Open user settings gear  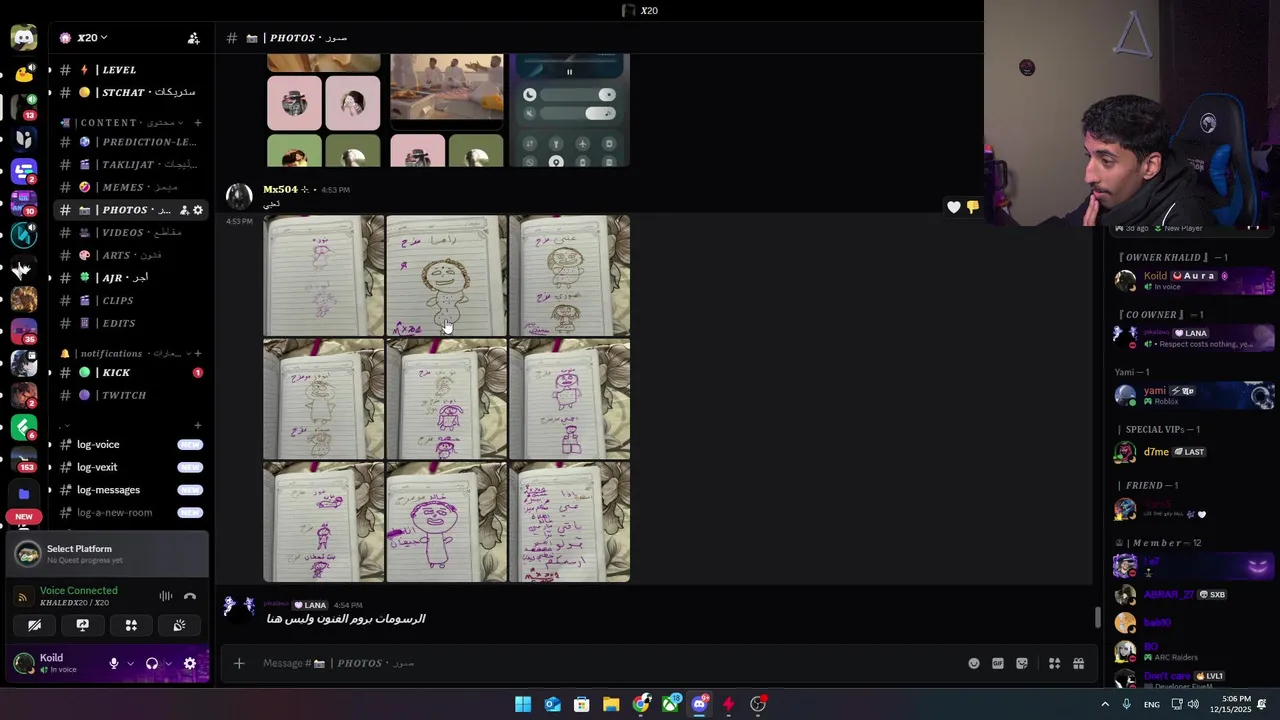tap(190, 663)
